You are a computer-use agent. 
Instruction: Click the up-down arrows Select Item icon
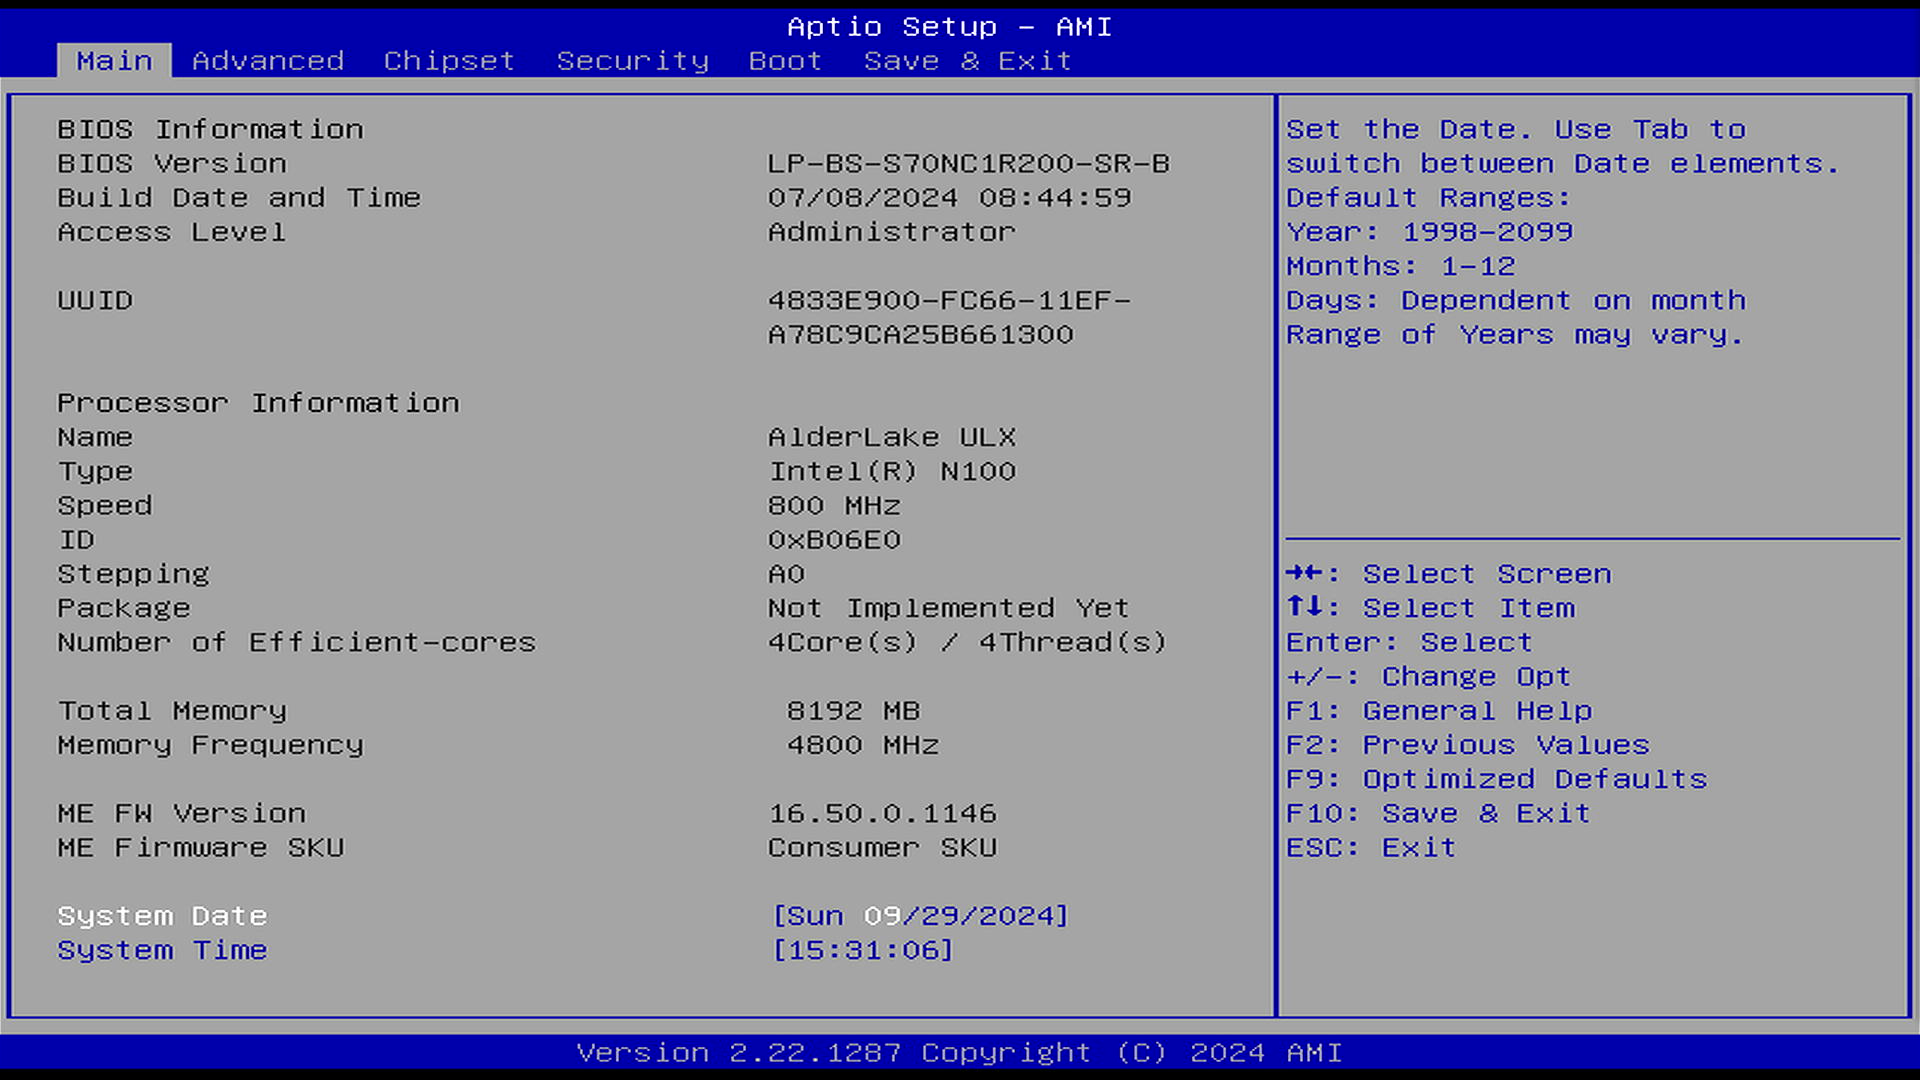coord(1304,606)
